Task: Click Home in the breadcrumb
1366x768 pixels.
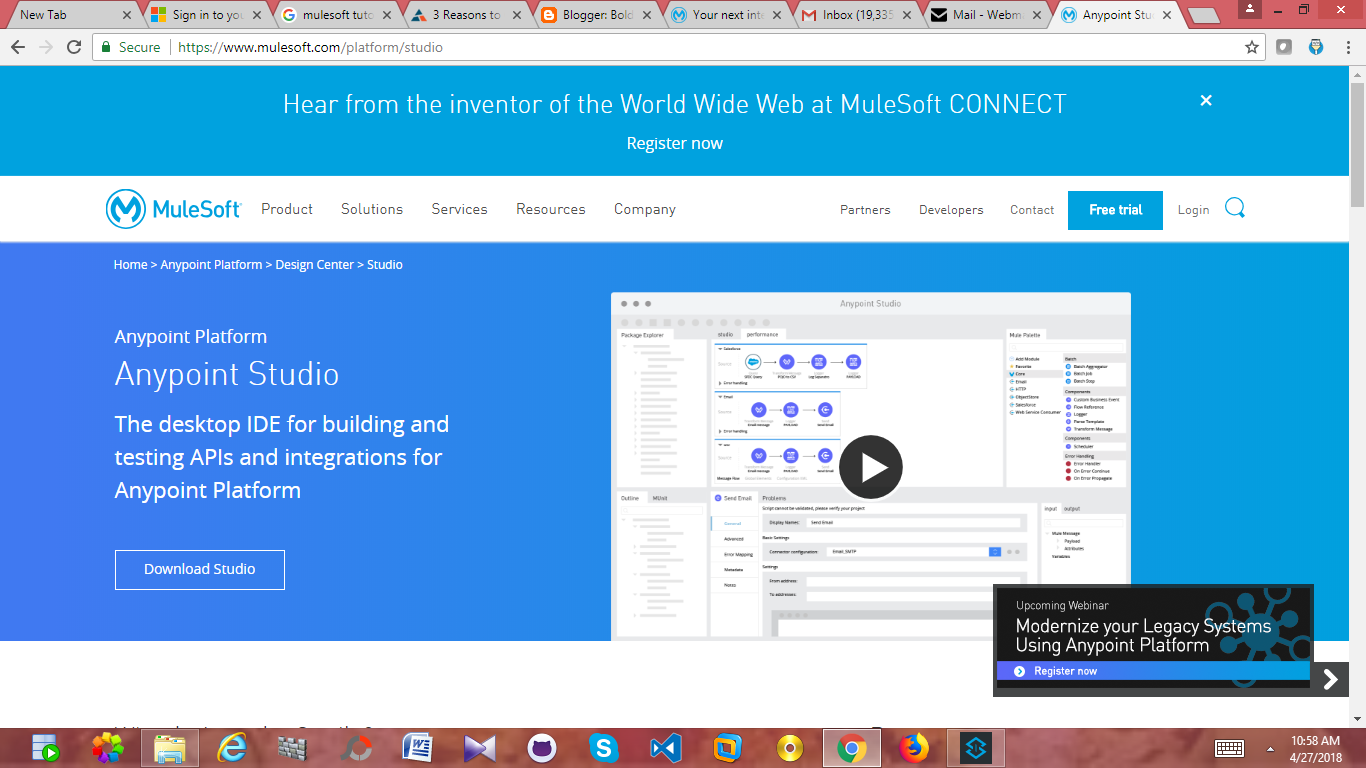Action: click(x=130, y=265)
